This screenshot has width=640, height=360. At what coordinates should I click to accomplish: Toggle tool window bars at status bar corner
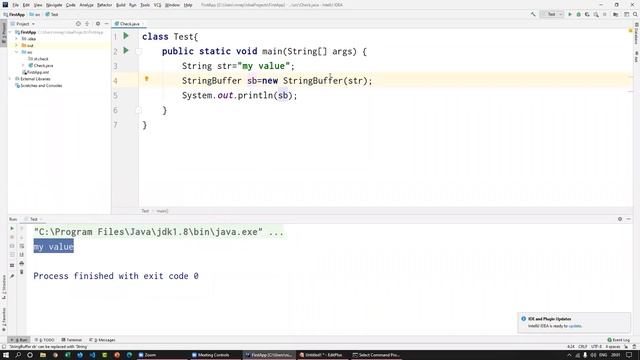click(4, 347)
